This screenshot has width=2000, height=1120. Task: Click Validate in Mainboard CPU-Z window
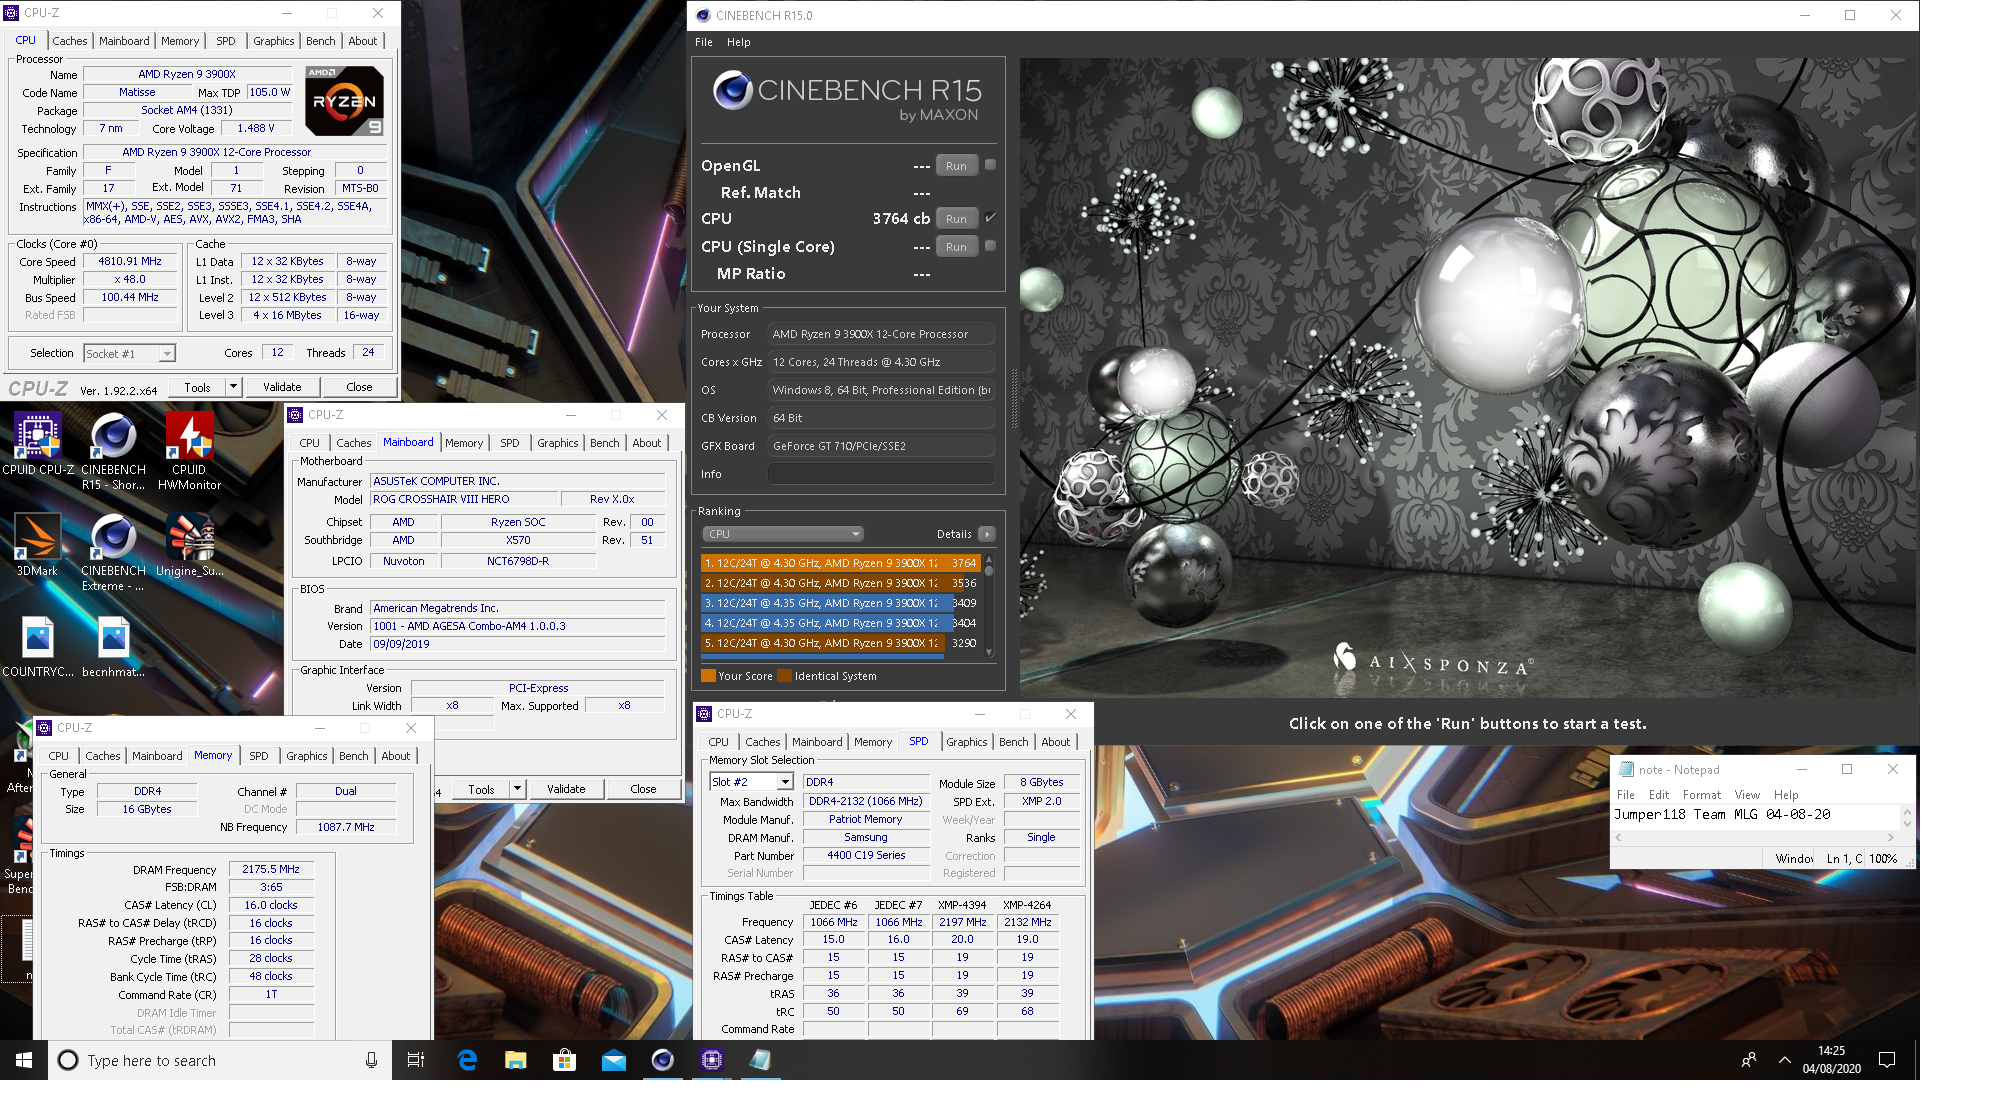566,789
